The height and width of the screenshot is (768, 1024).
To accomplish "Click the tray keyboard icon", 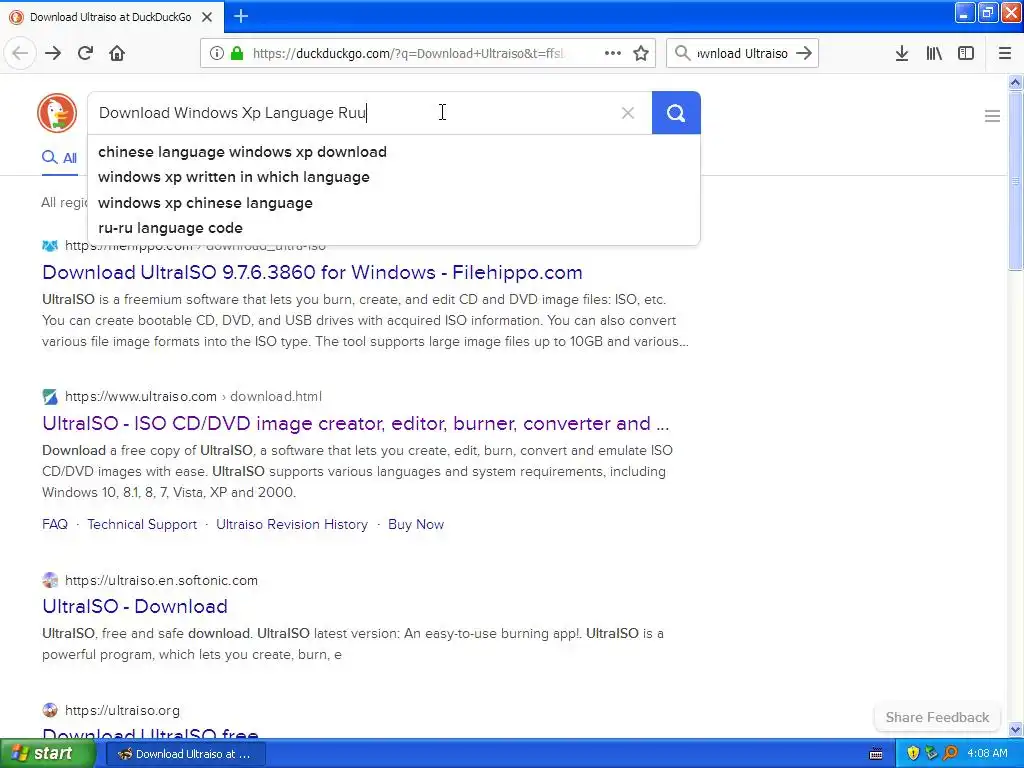I will (876, 754).
